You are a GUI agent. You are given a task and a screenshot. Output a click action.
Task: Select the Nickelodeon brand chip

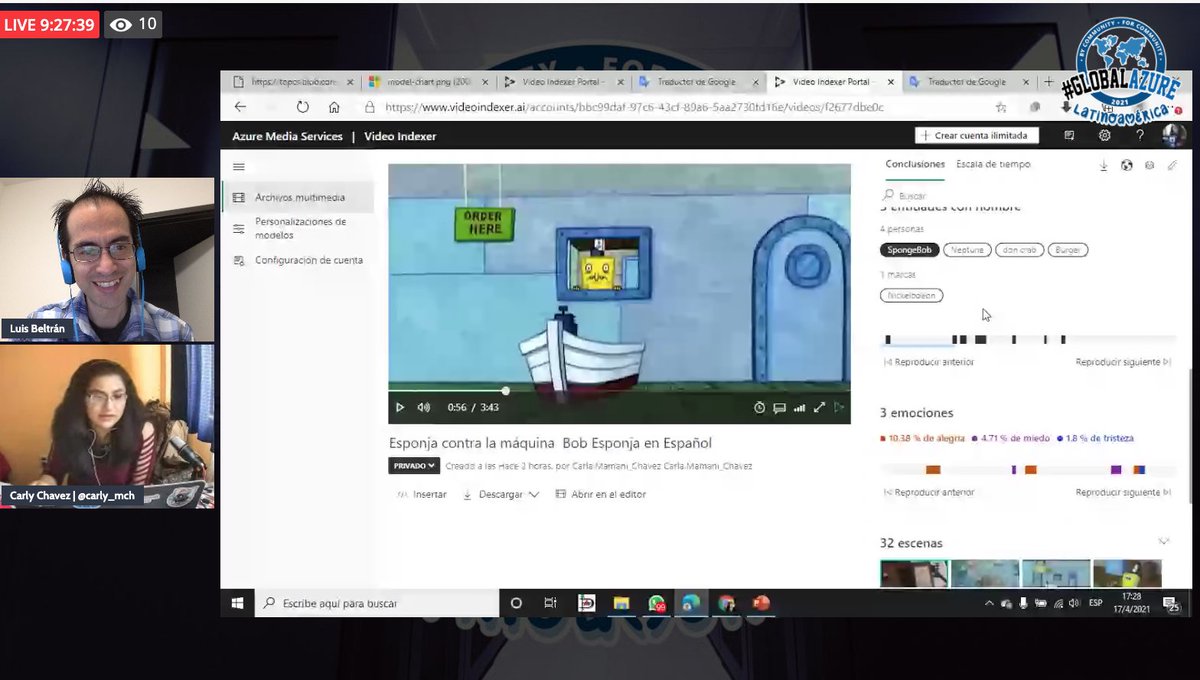(912, 295)
